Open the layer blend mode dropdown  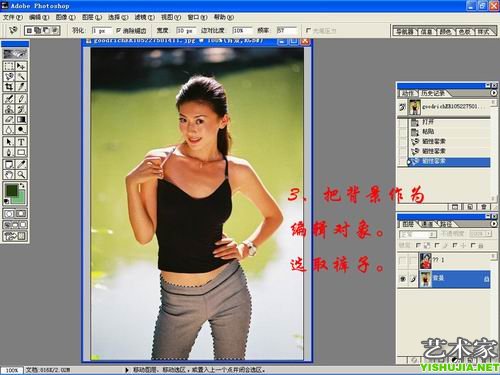coord(418,234)
